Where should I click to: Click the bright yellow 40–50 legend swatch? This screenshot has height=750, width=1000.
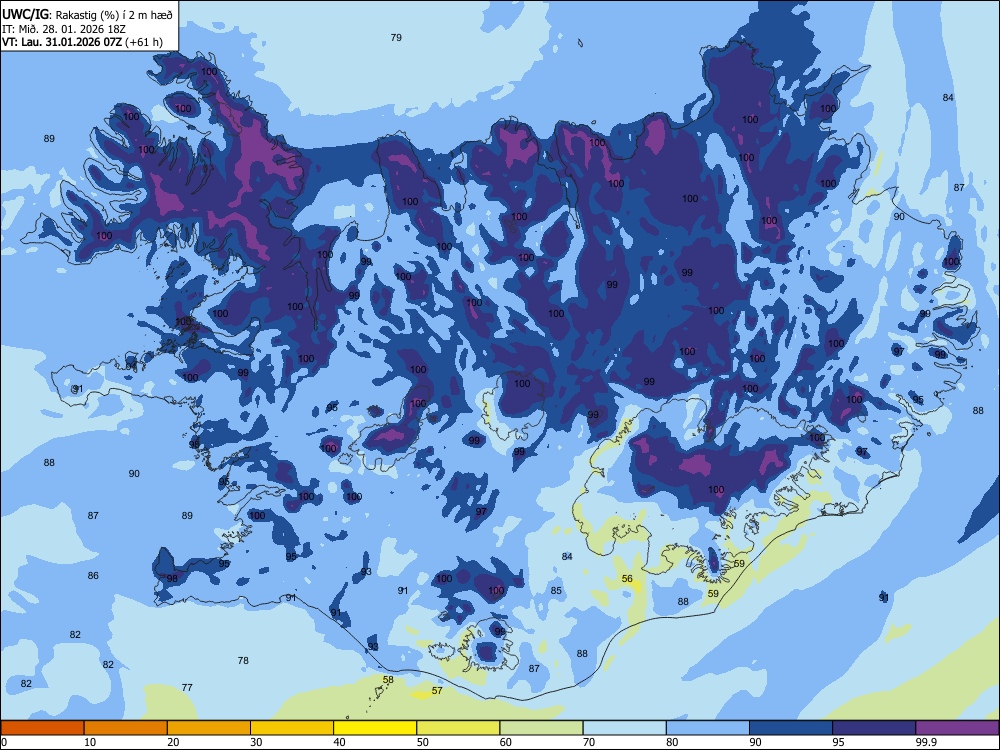(375, 728)
